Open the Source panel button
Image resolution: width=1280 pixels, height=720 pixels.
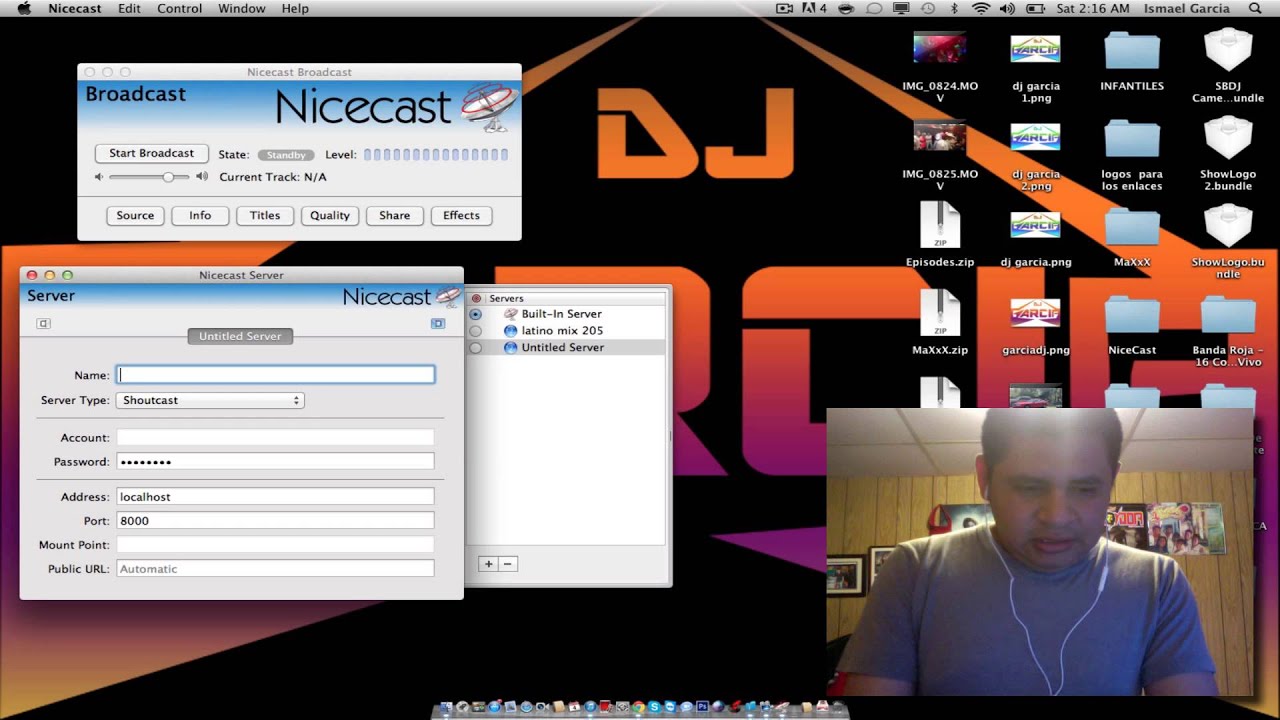coord(135,215)
